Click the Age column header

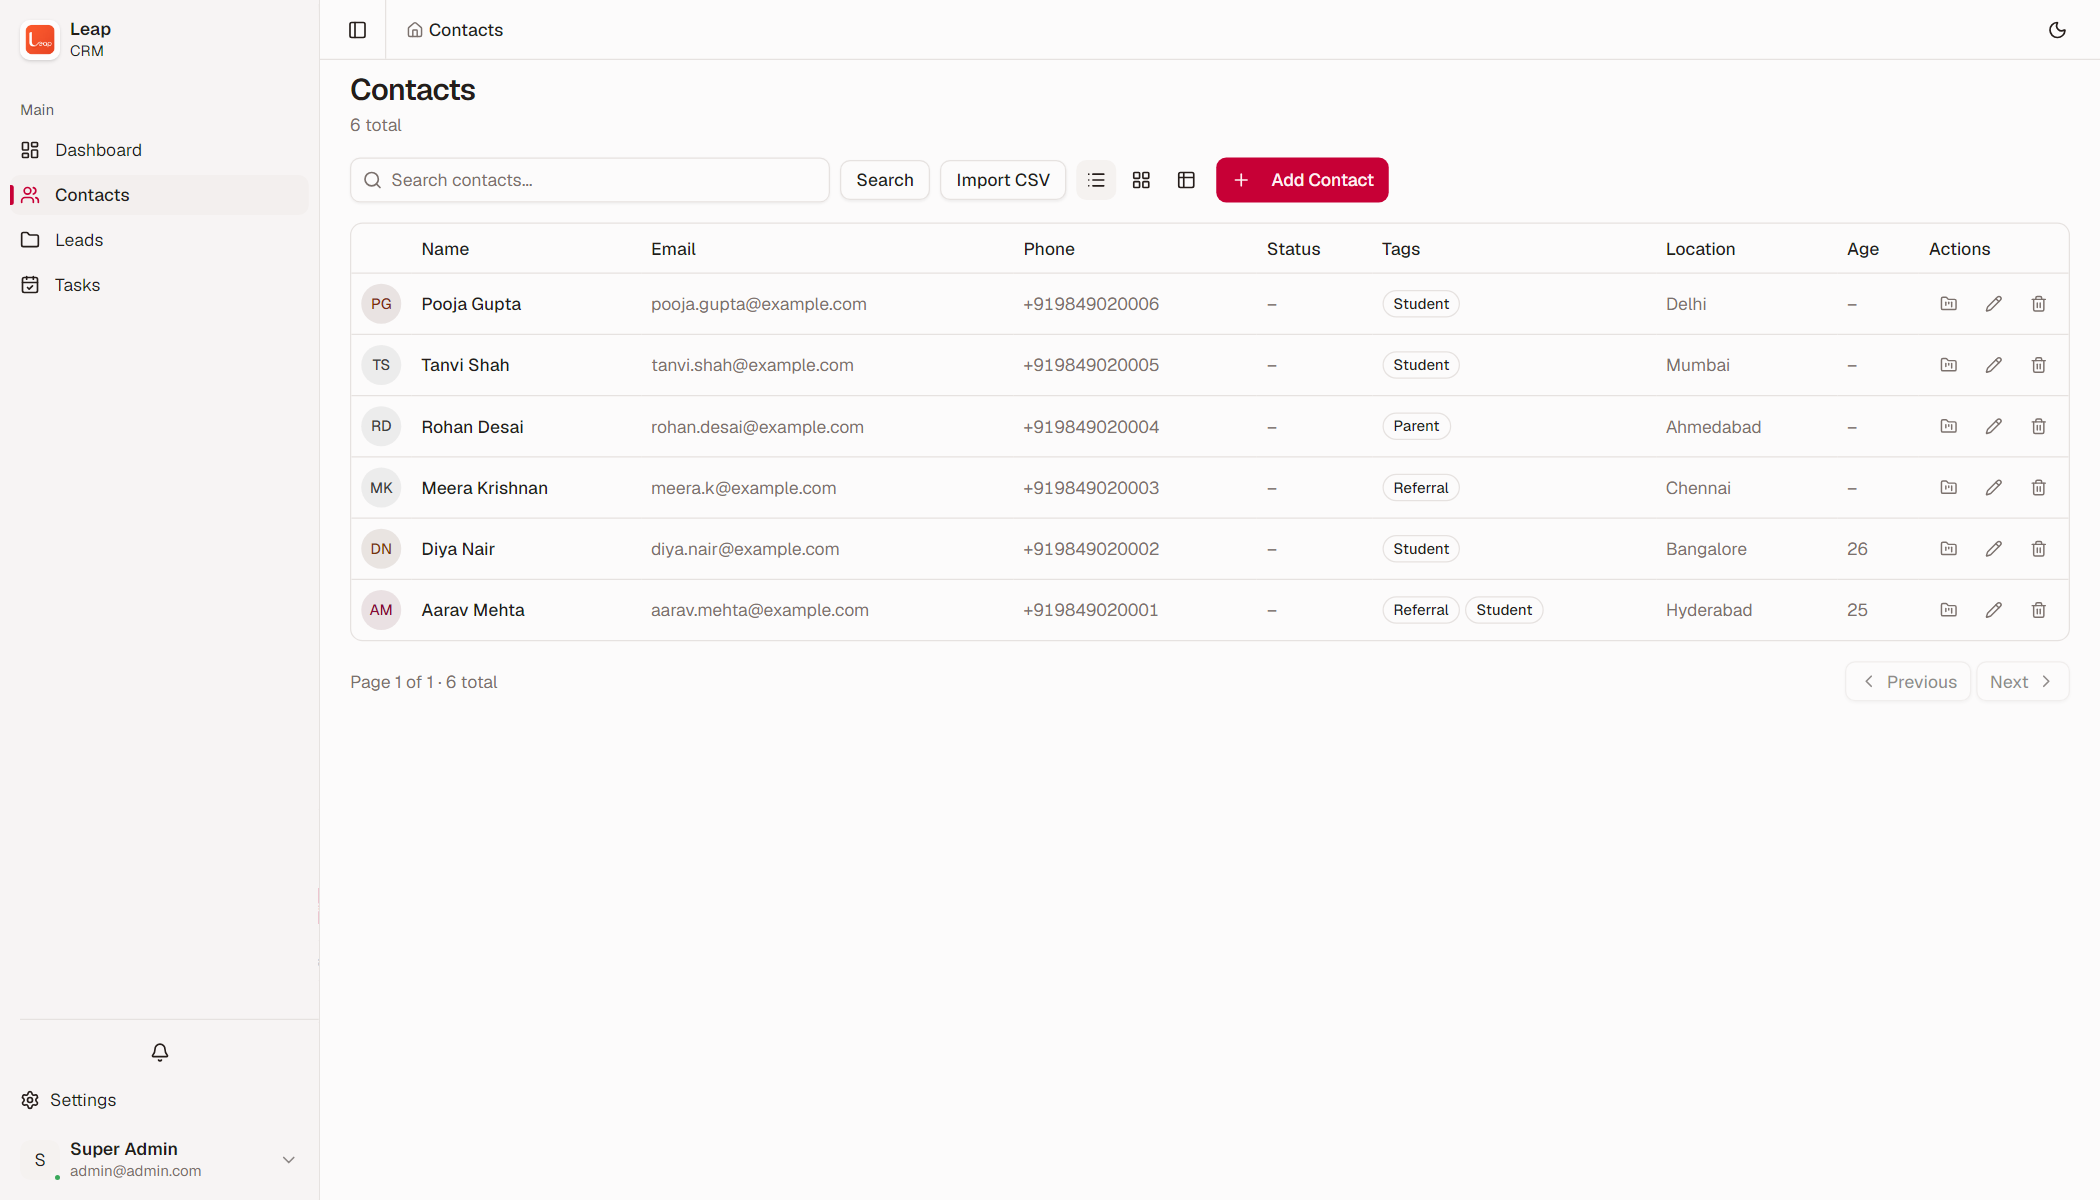click(x=1862, y=249)
